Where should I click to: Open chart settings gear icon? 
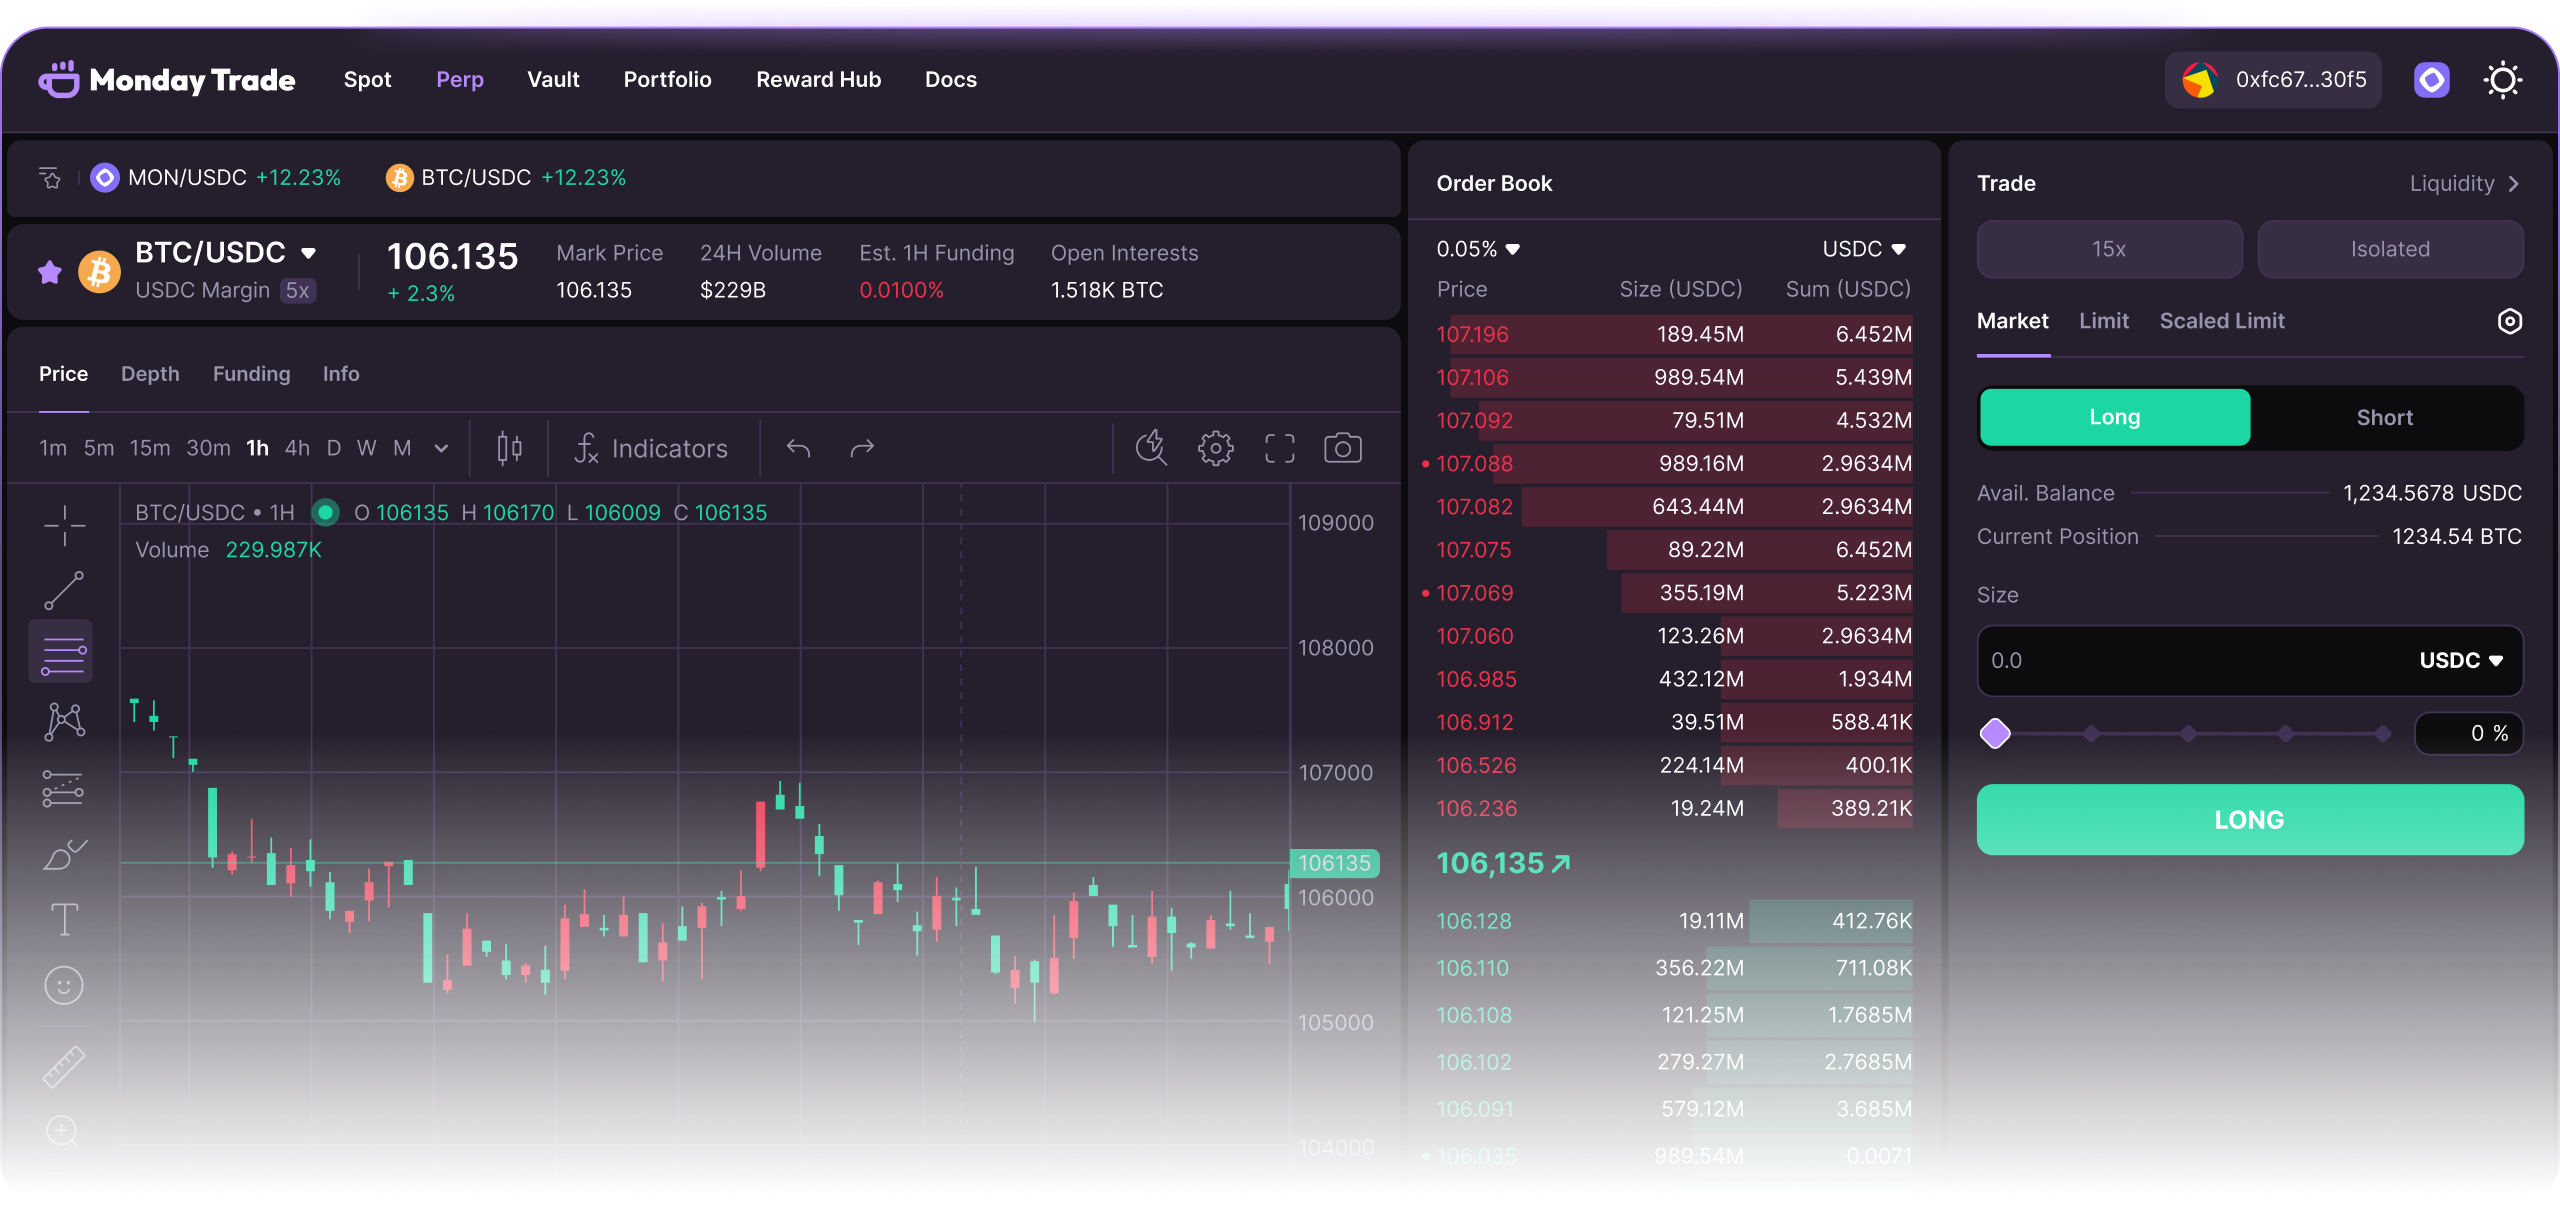coord(1215,448)
